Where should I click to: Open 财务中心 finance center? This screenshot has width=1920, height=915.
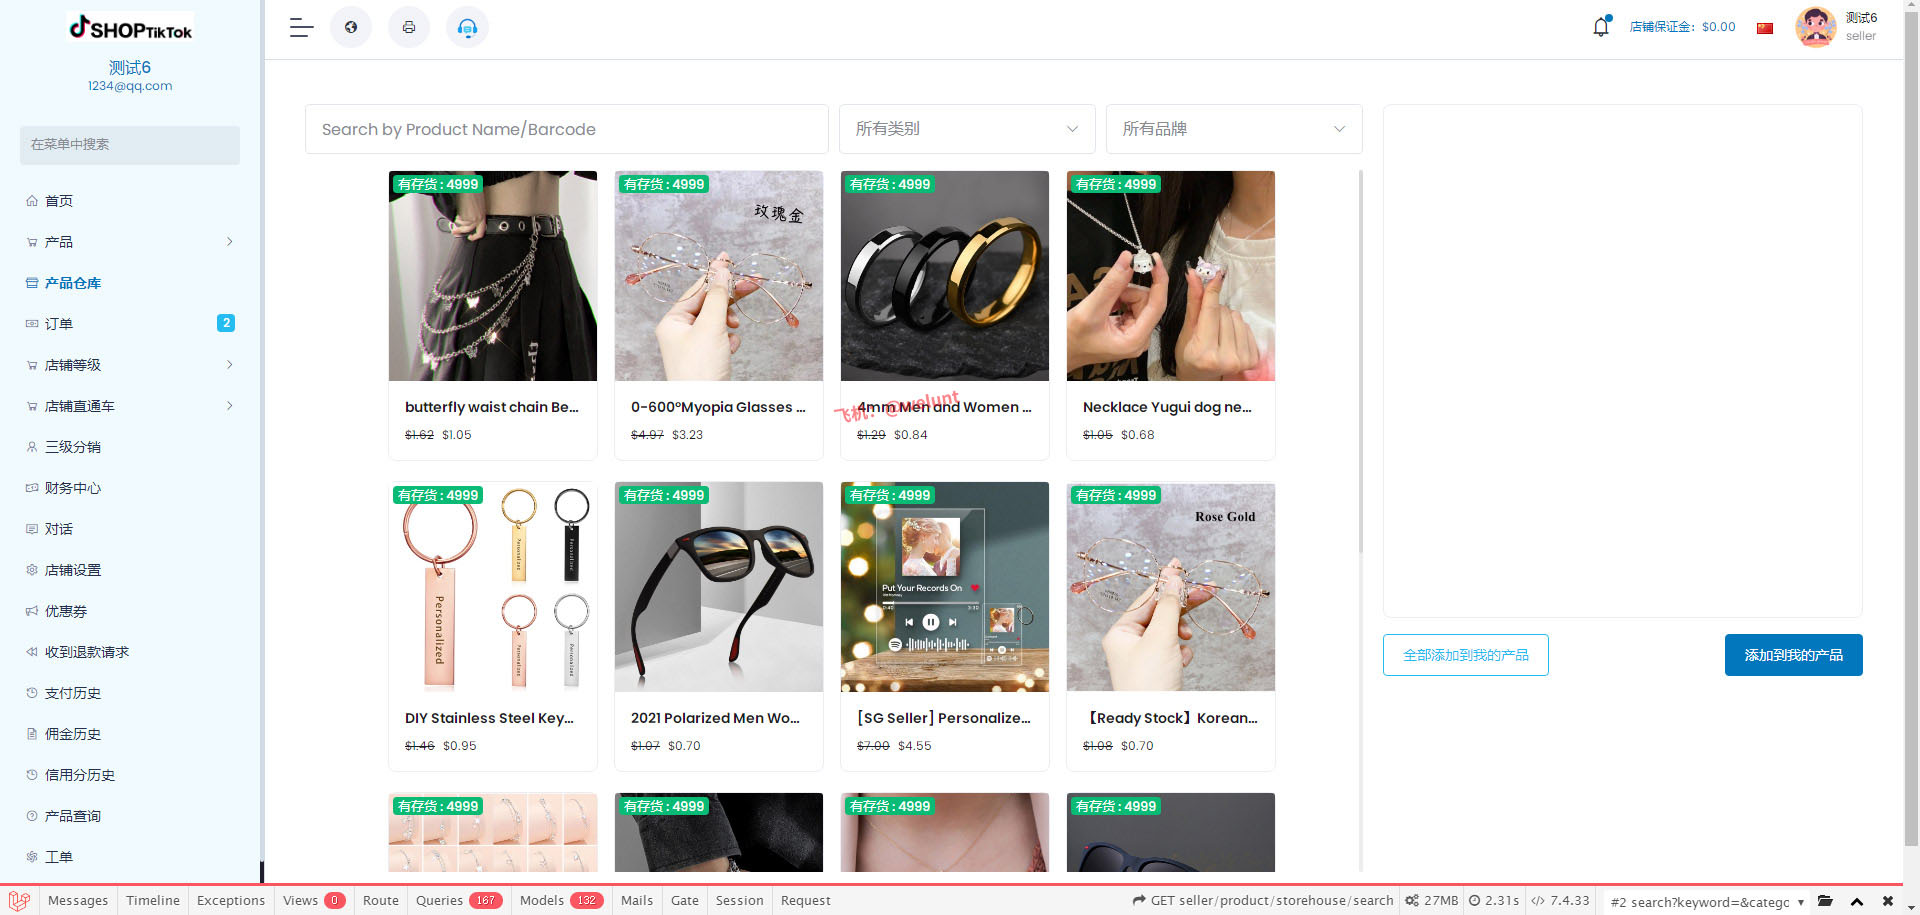(x=130, y=488)
